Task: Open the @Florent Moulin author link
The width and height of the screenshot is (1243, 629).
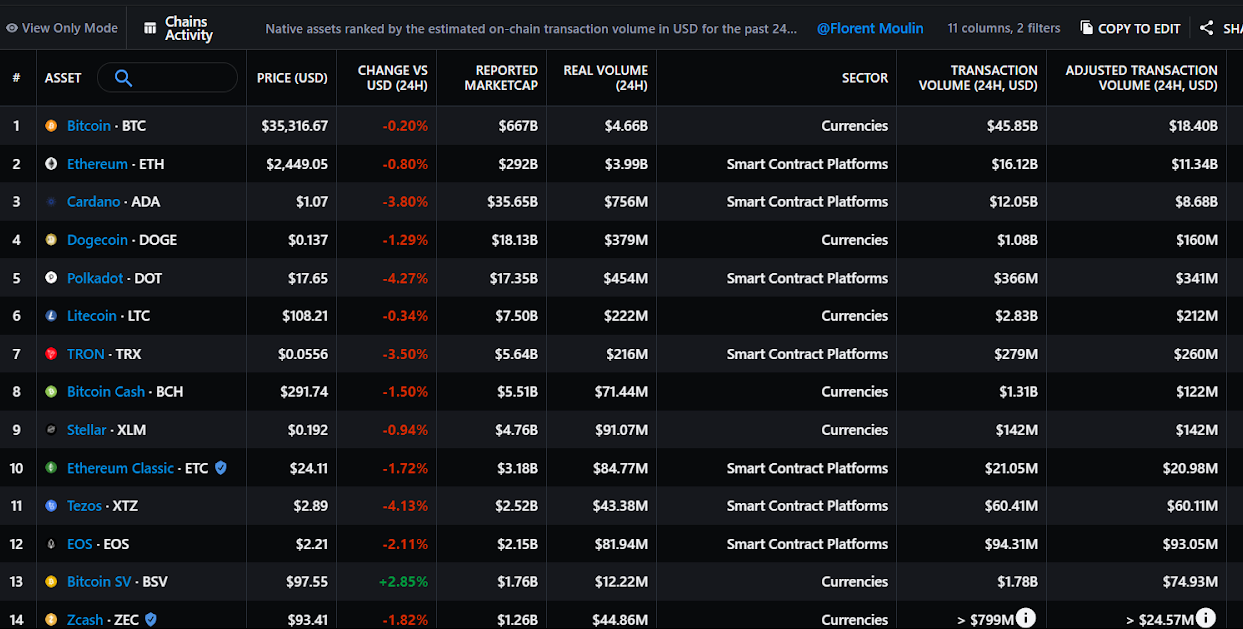Action: tap(870, 28)
